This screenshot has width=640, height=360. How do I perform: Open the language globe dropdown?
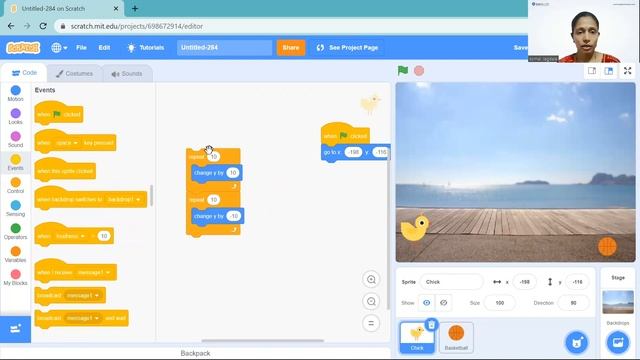[x=59, y=48]
